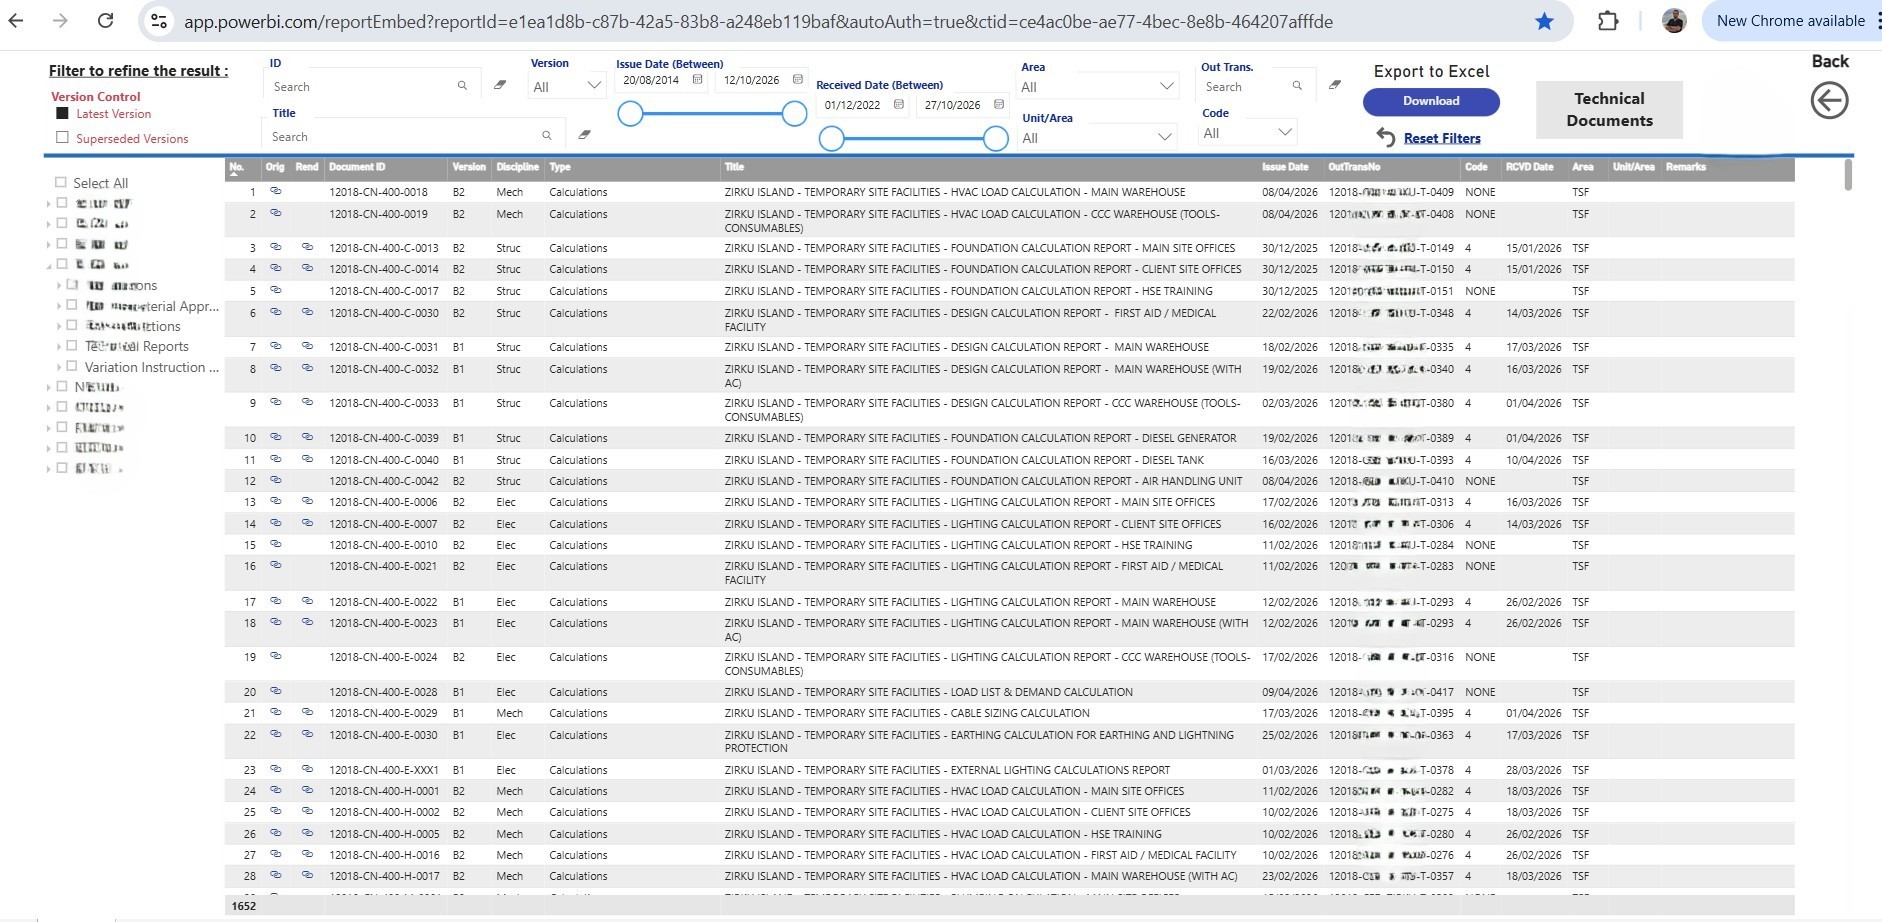Open the Version dropdown
Image resolution: width=1882 pixels, height=922 pixels.
593,86
